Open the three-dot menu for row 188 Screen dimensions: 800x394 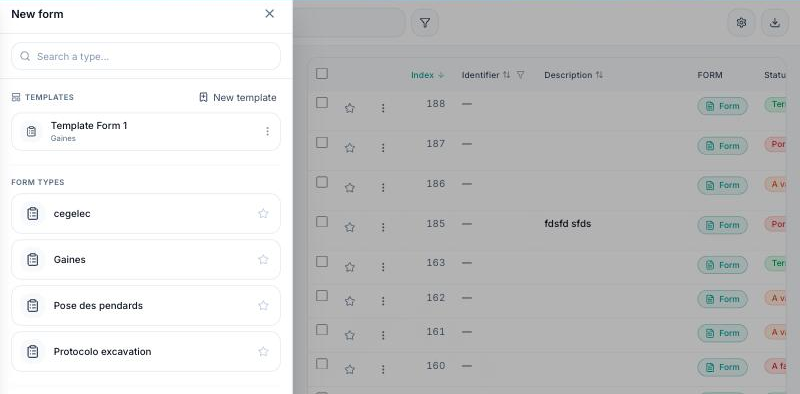click(x=383, y=108)
